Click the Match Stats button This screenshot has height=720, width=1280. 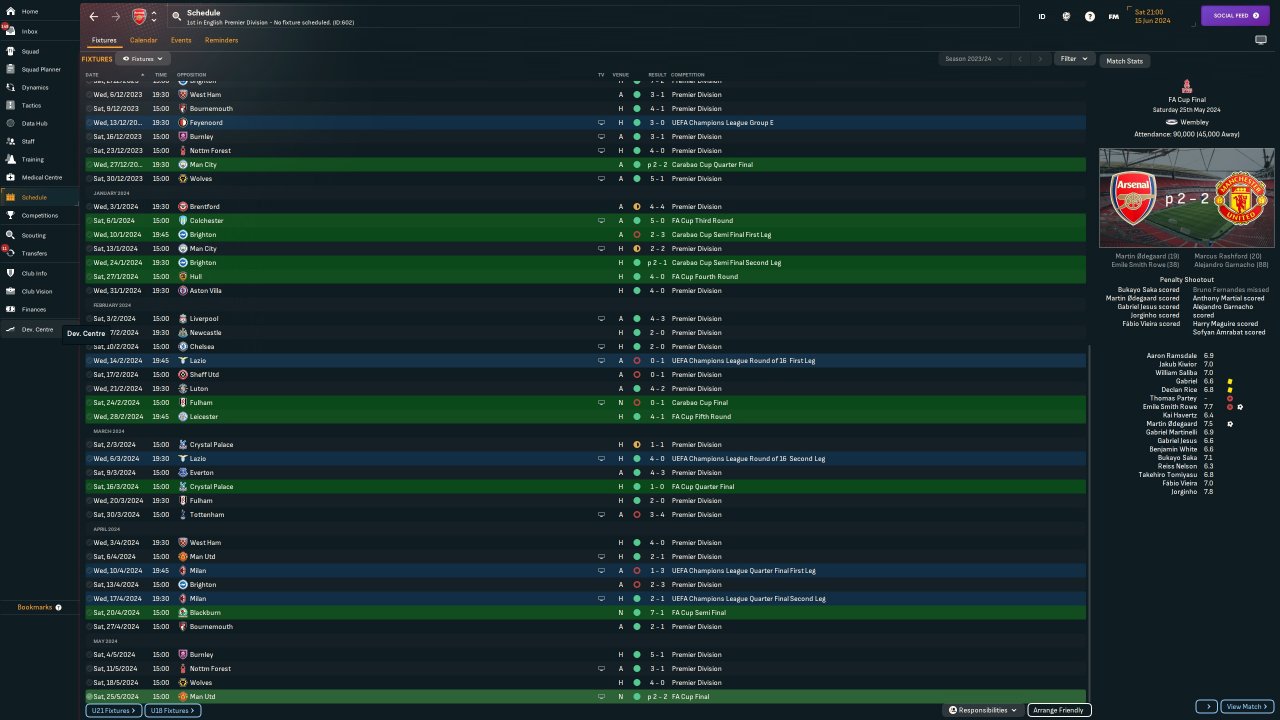tap(1125, 61)
